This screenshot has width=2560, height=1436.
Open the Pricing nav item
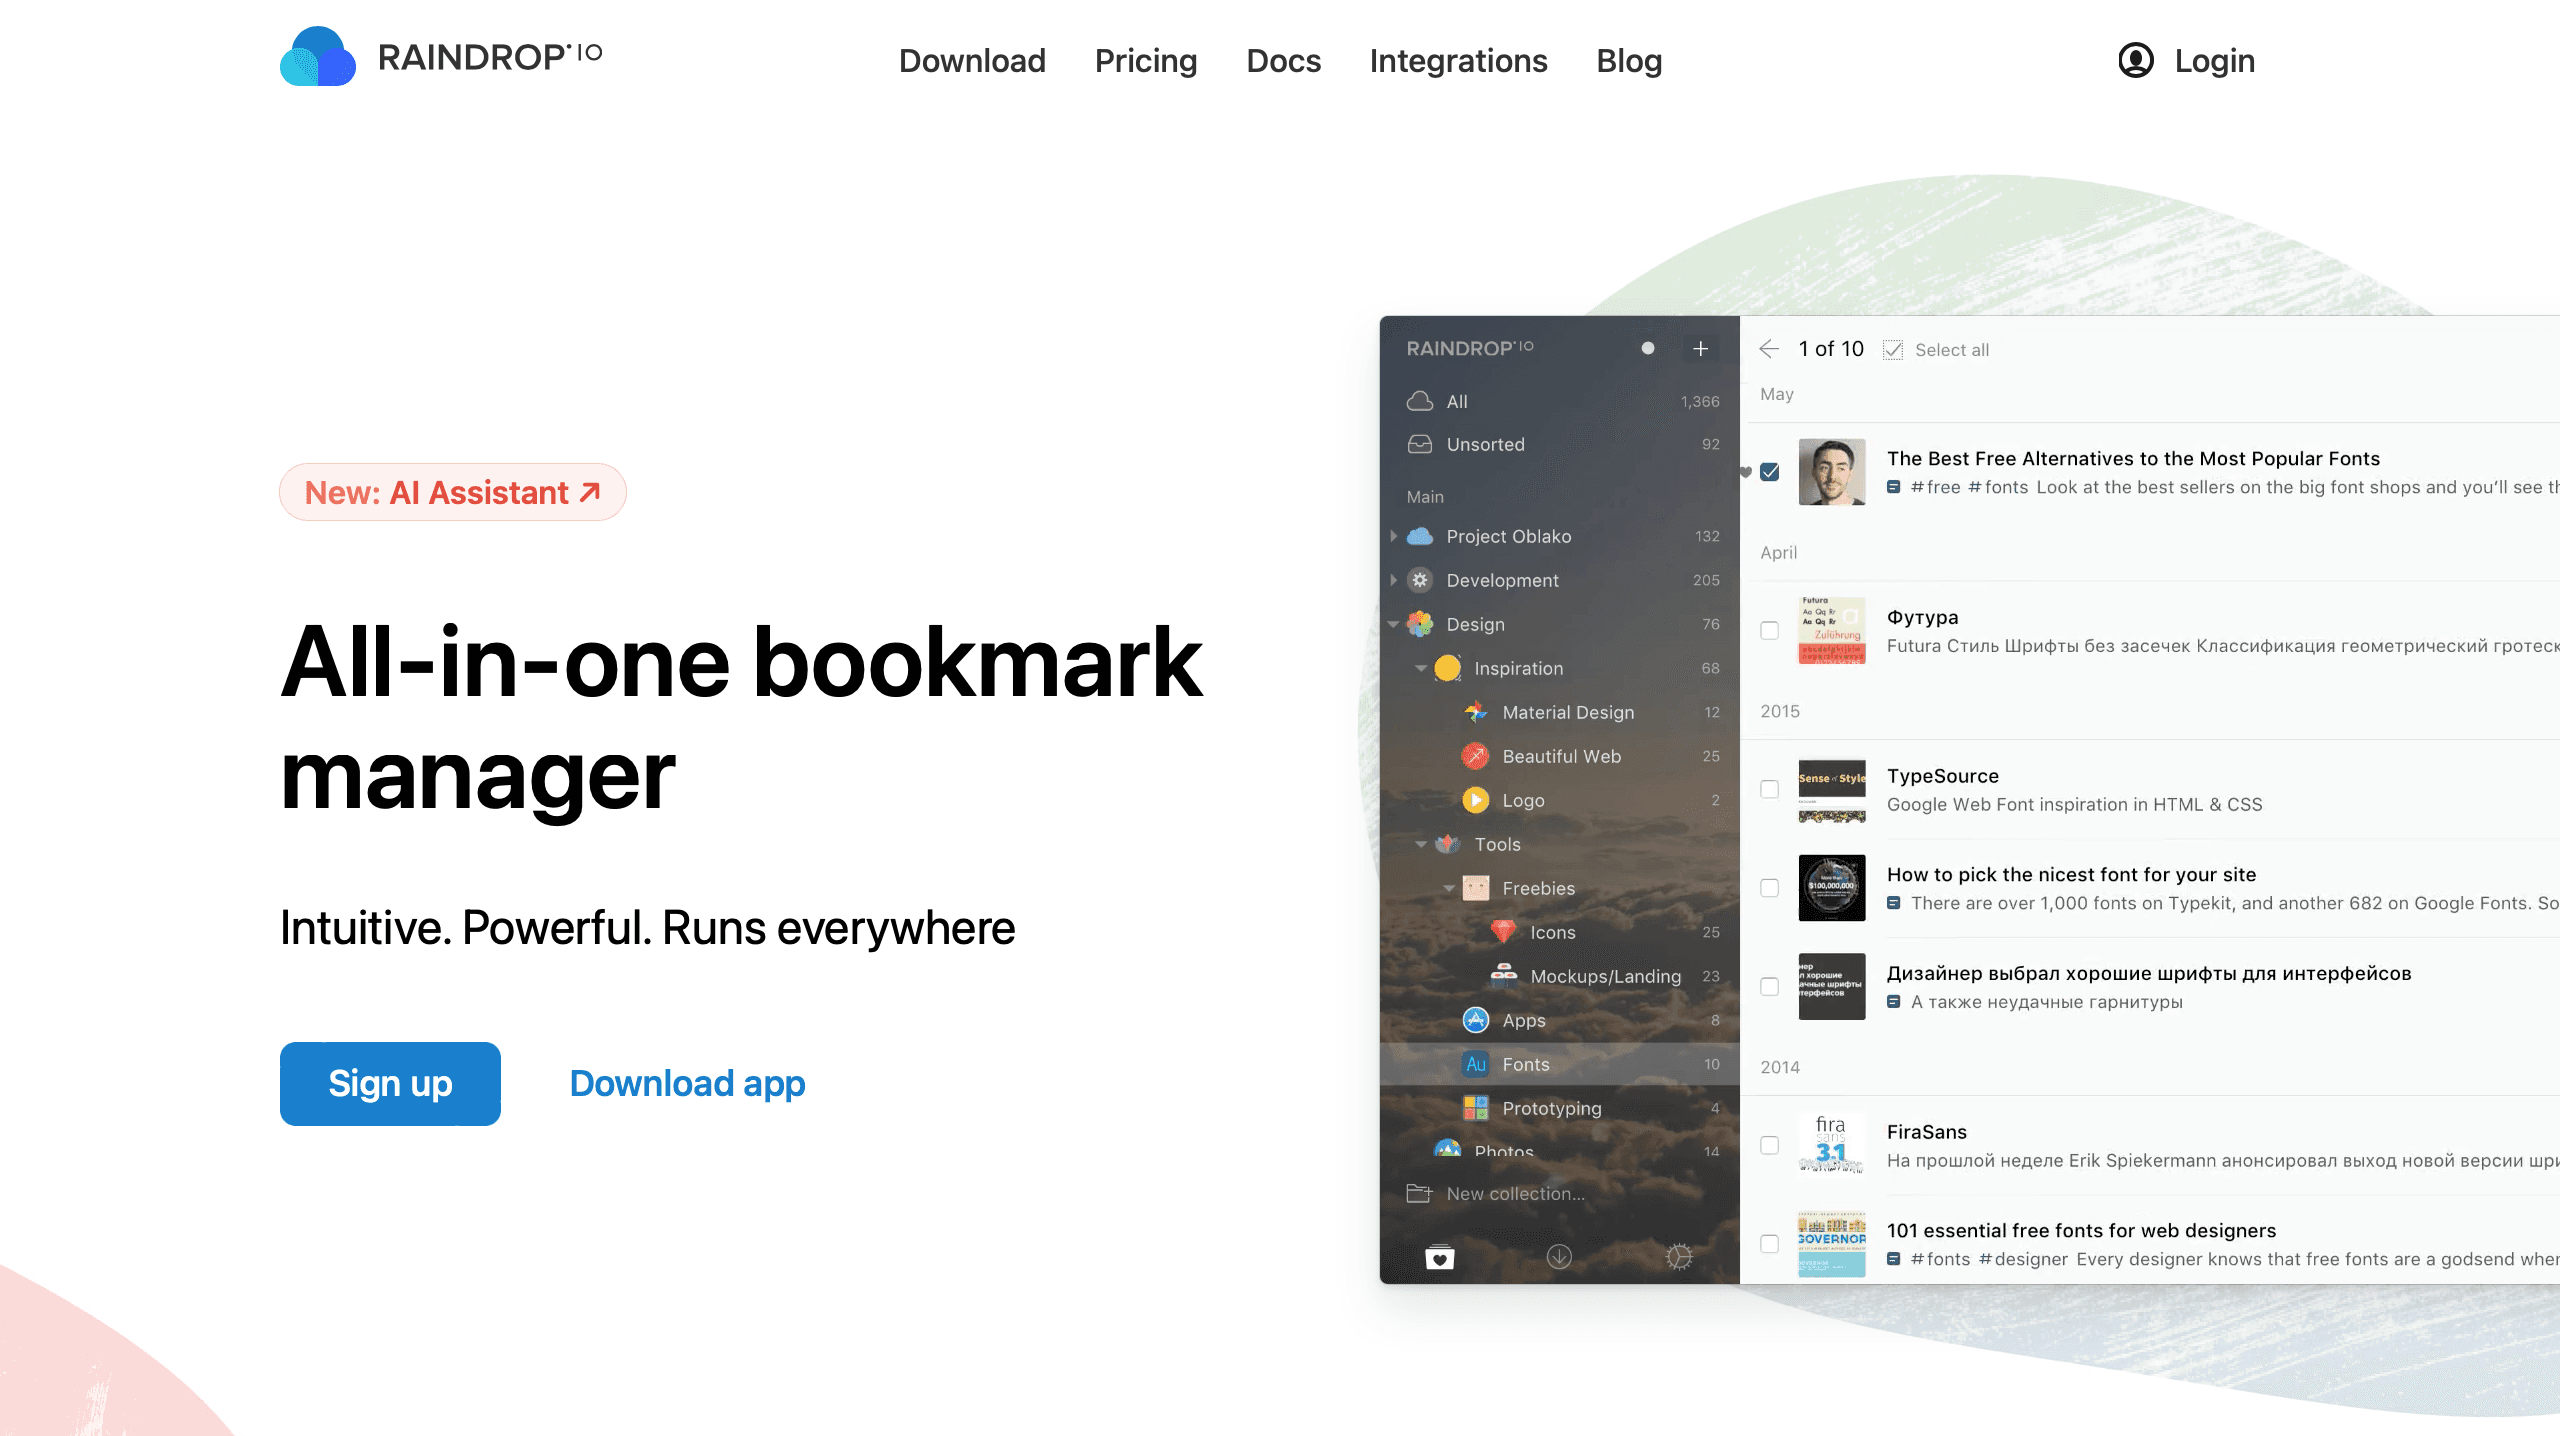pyautogui.click(x=1146, y=61)
